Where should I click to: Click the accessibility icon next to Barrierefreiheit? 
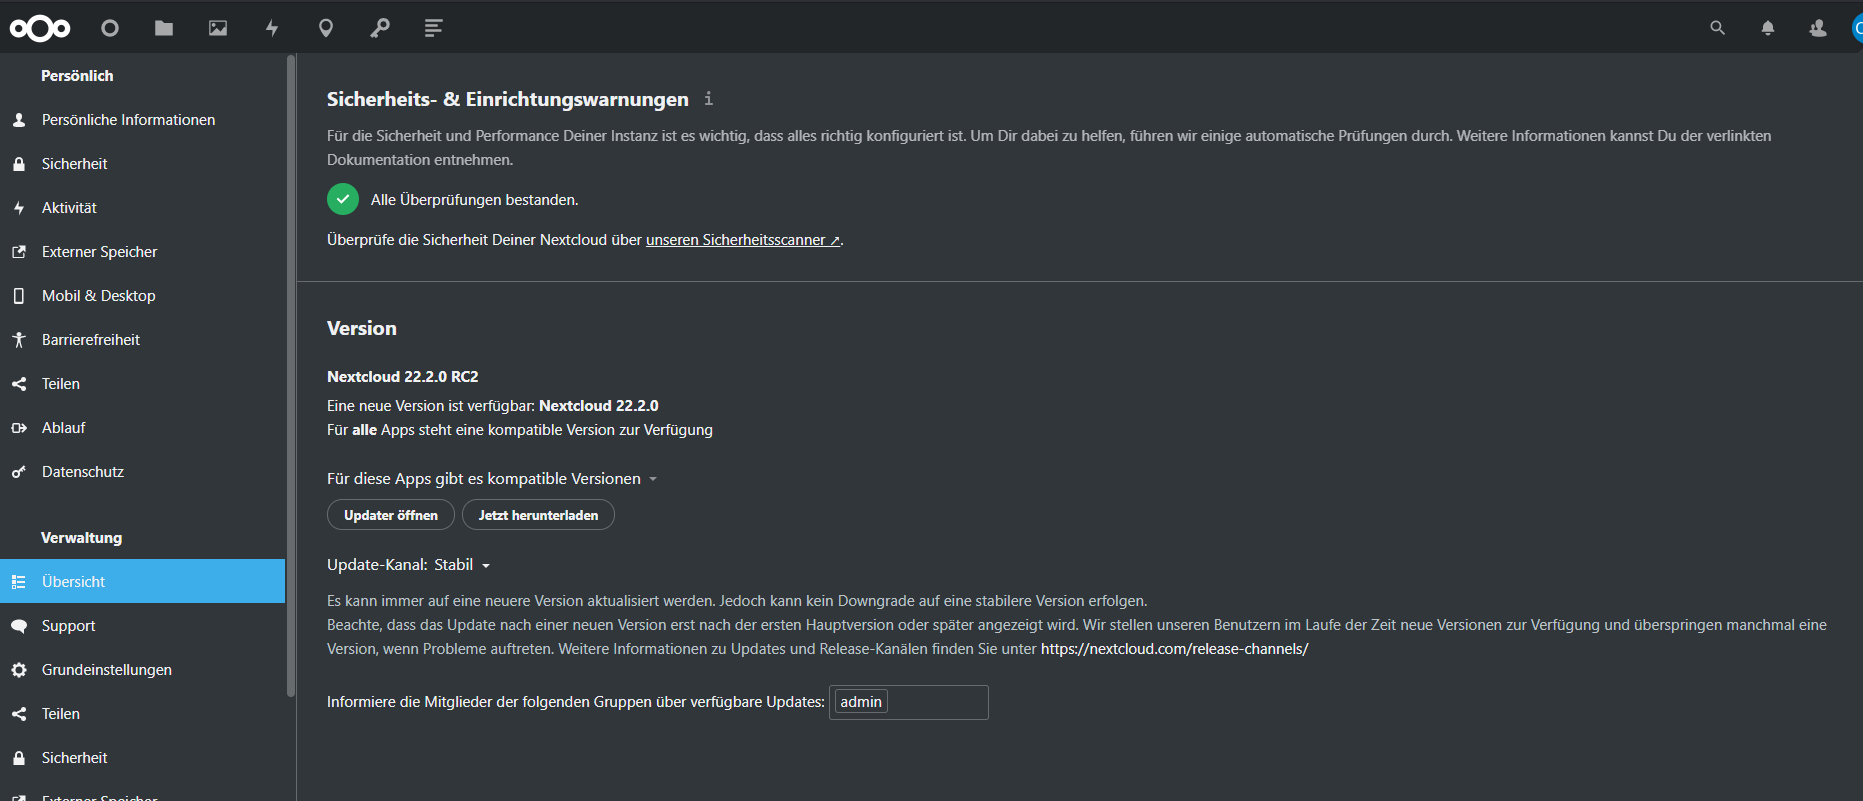point(19,340)
